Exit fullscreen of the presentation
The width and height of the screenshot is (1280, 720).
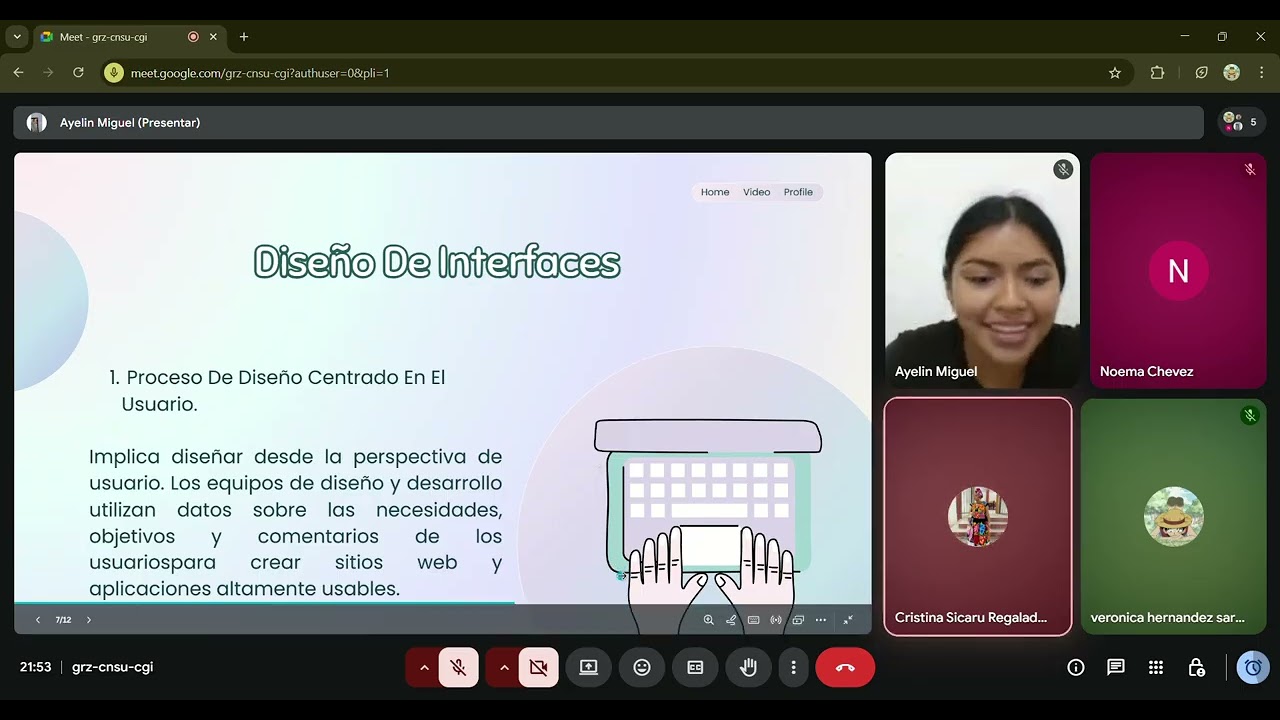pos(848,620)
